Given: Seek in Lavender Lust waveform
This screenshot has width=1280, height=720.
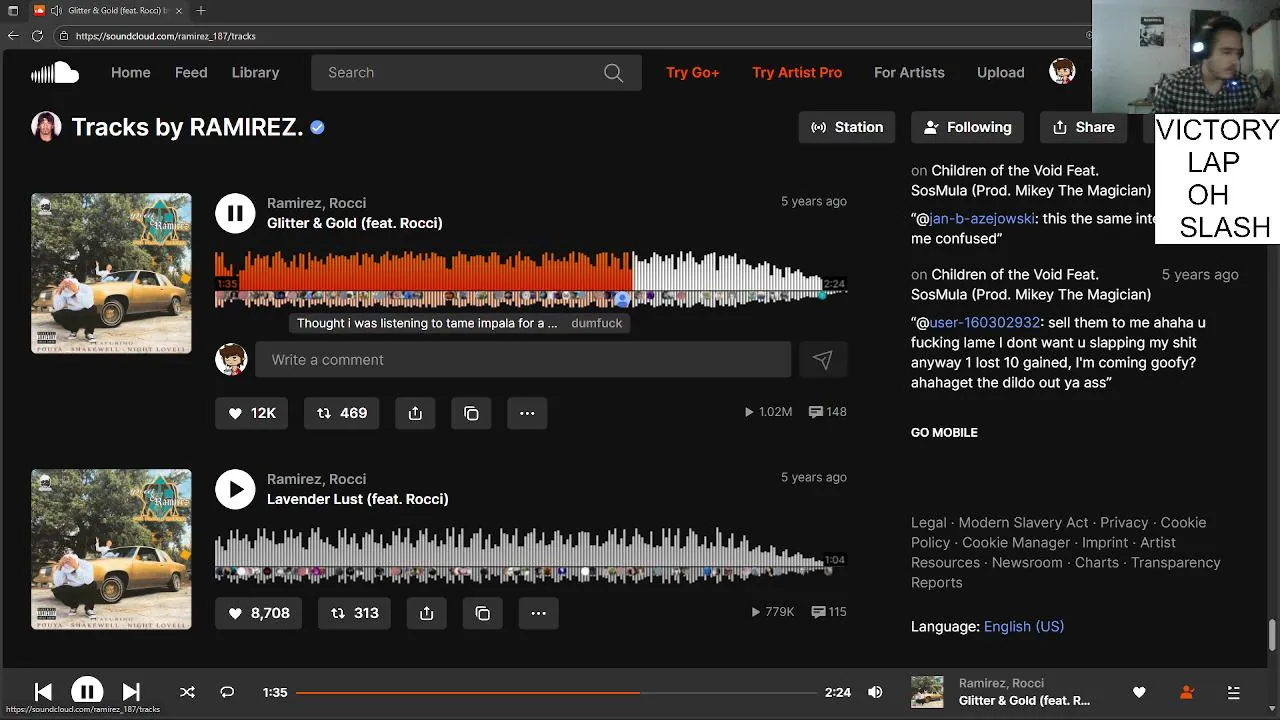Looking at the screenshot, I should coord(530,555).
